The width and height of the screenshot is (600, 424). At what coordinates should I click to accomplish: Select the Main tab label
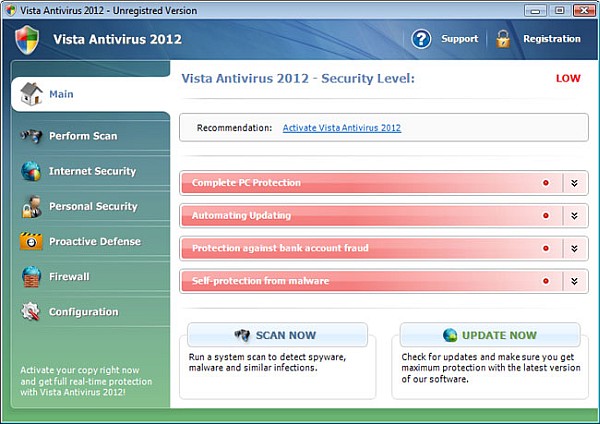[x=61, y=94]
